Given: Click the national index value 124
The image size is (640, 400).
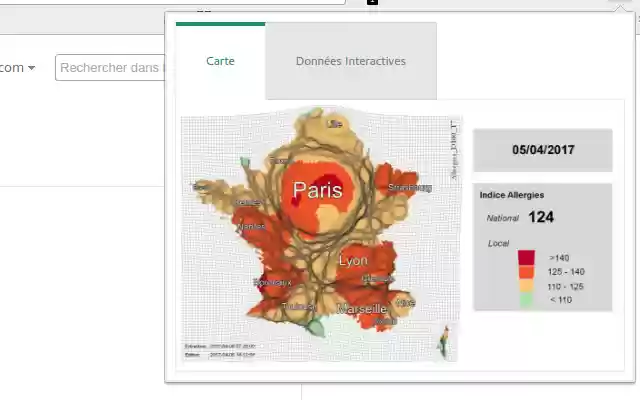Looking at the screenshot, I should coord(541,217).
